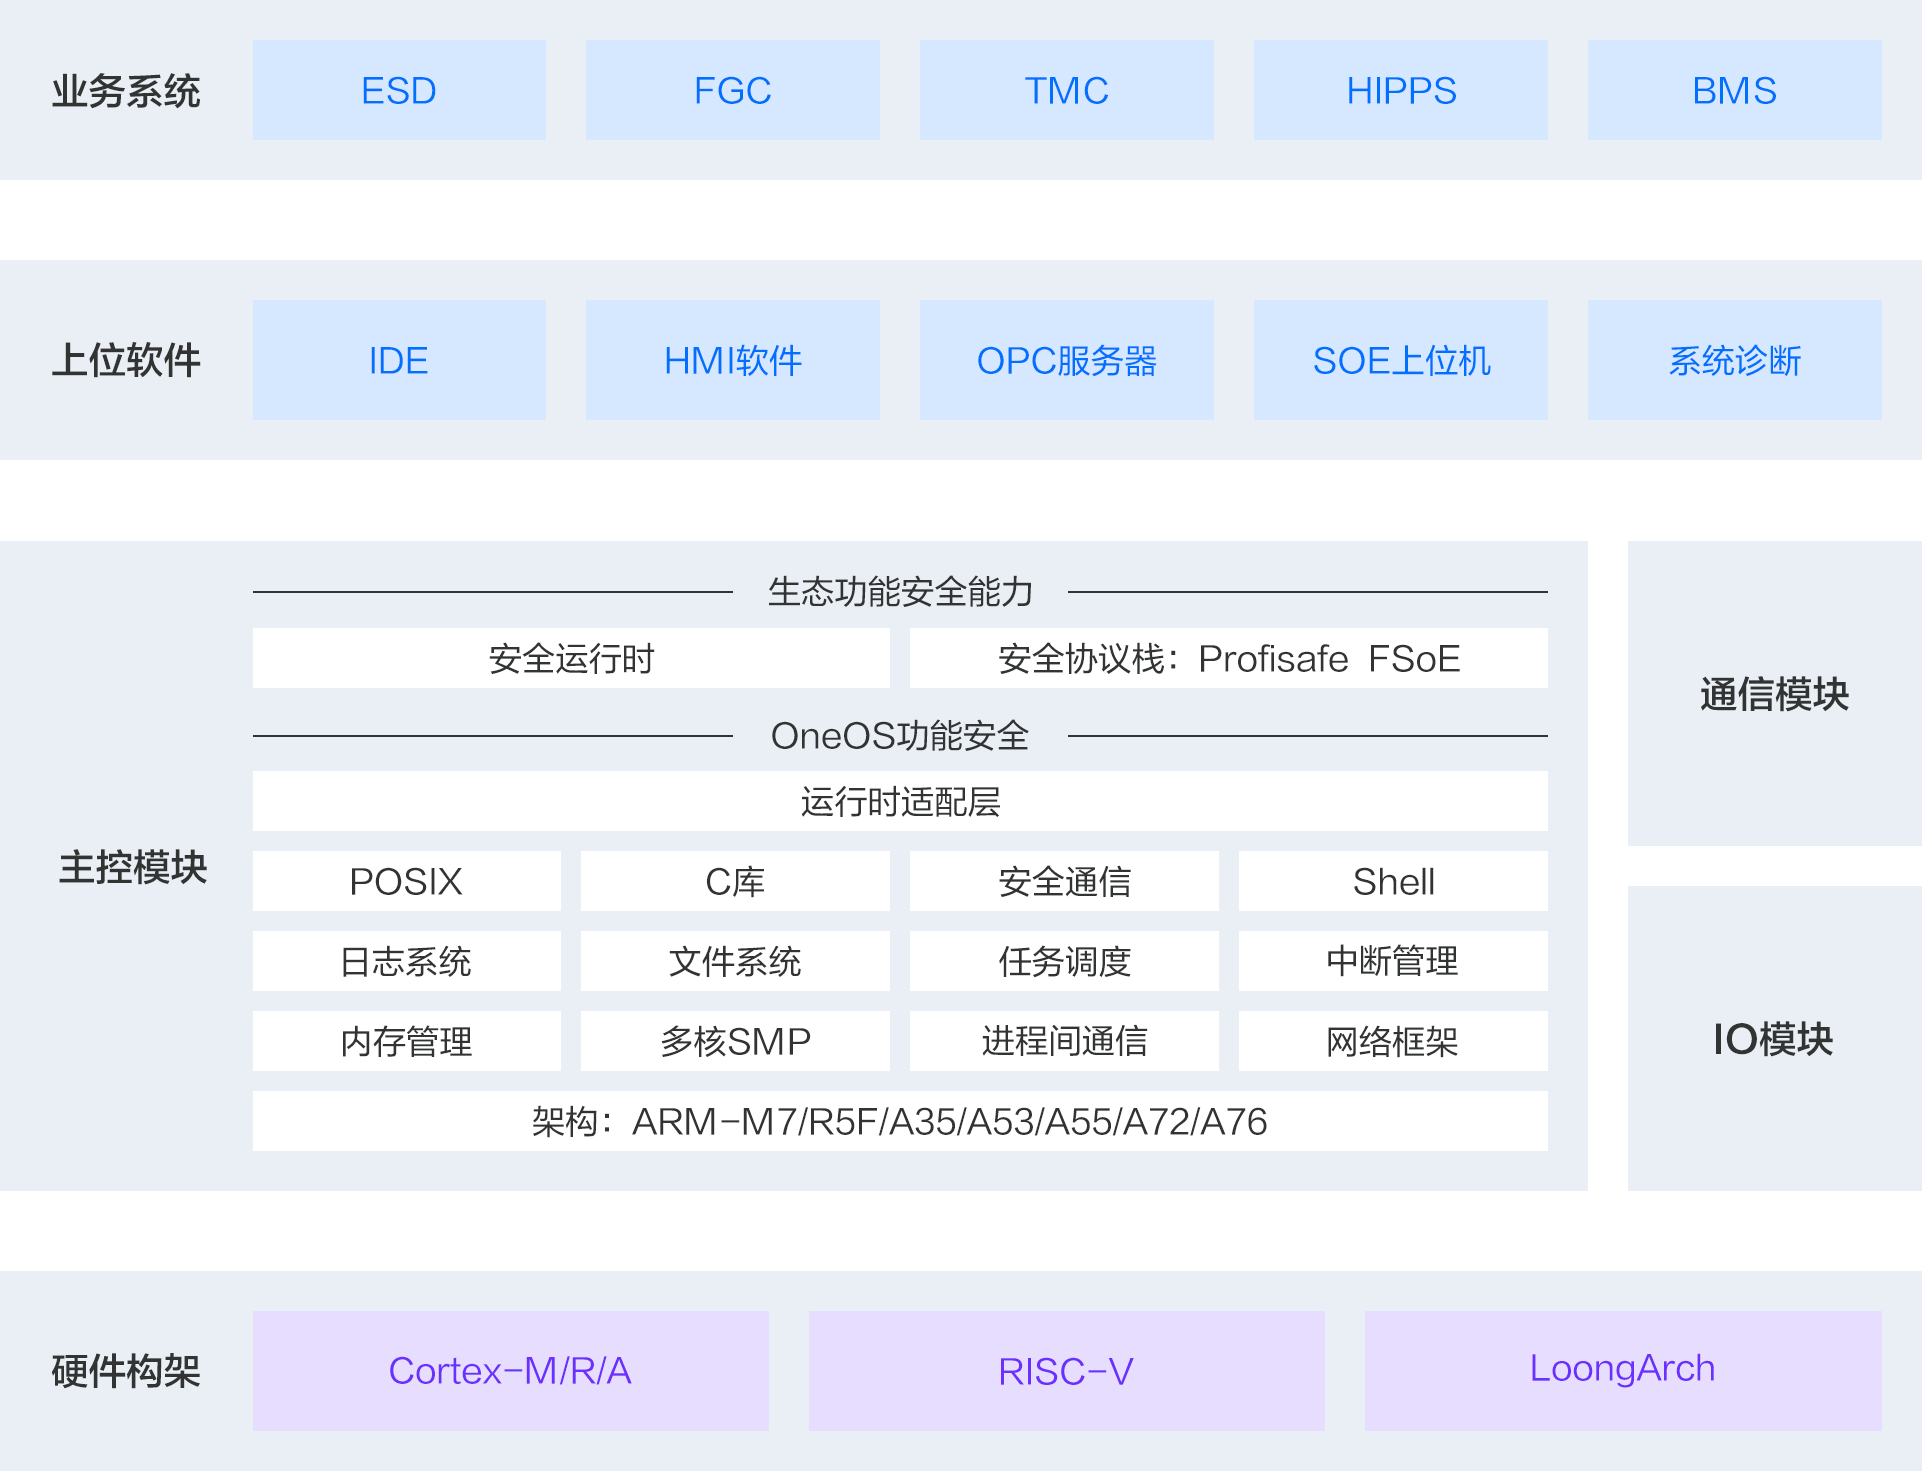Click the RISC-V hardware box
Viewport: 1922px width, 1471px height.
(1066, 1370)
